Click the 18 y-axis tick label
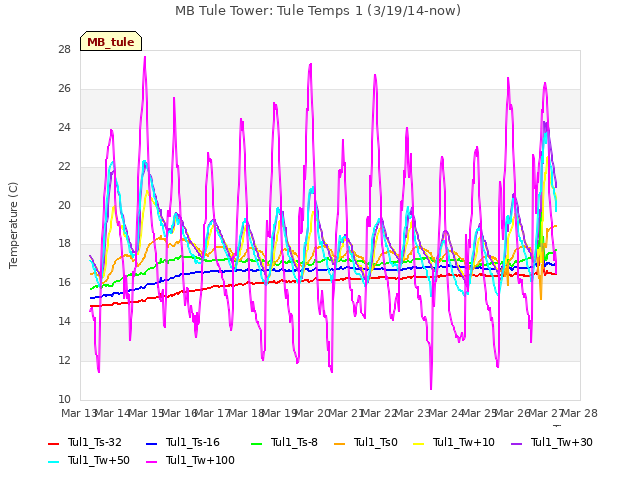The height and width of the screenshot is (480, 640). pos(64,244)
